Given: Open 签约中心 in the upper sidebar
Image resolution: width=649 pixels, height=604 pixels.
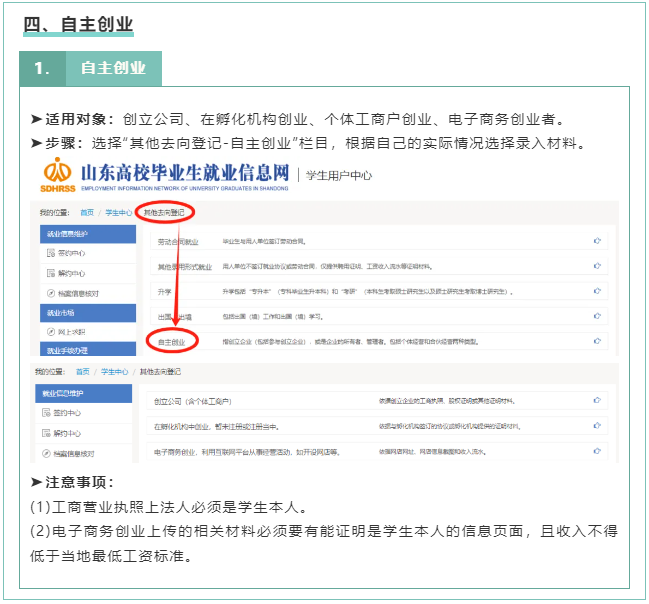Looking at the screenshot, I should [x=69, y=253].
